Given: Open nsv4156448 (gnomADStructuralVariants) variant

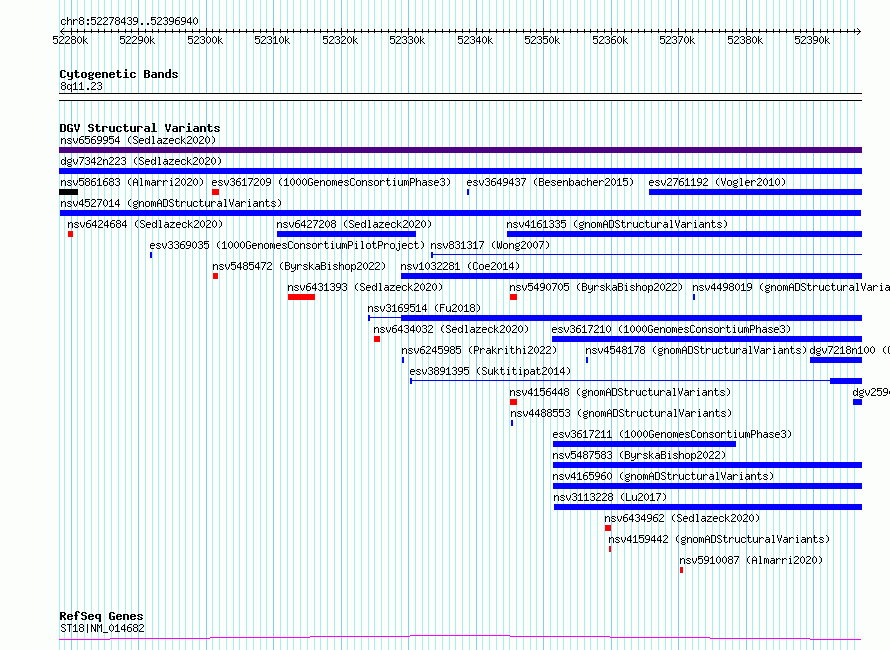Looking at the screenshot, I should pyautogui.click(x=620, y=392).
